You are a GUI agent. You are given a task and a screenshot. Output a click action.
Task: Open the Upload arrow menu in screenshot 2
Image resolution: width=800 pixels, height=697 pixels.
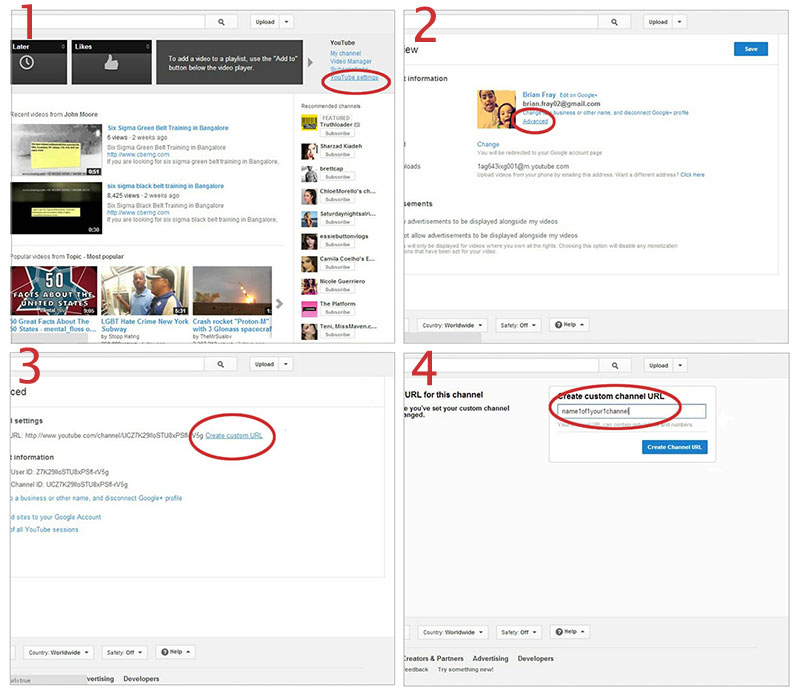coord(679,22)
